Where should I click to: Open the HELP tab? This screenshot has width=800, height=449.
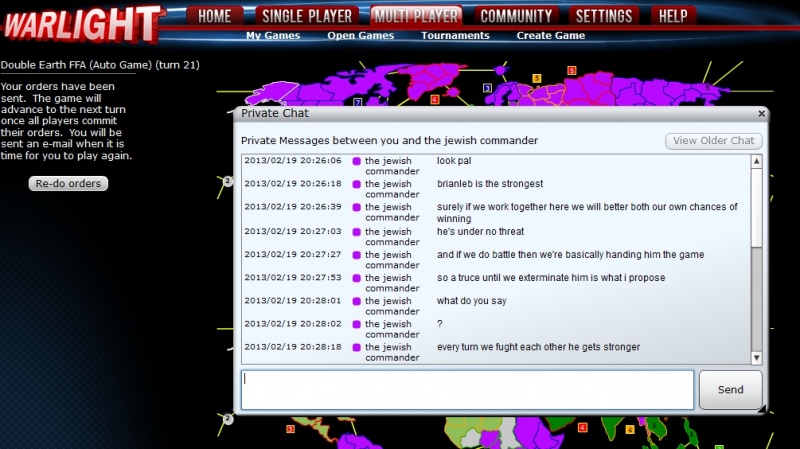(x=673, y=16)
